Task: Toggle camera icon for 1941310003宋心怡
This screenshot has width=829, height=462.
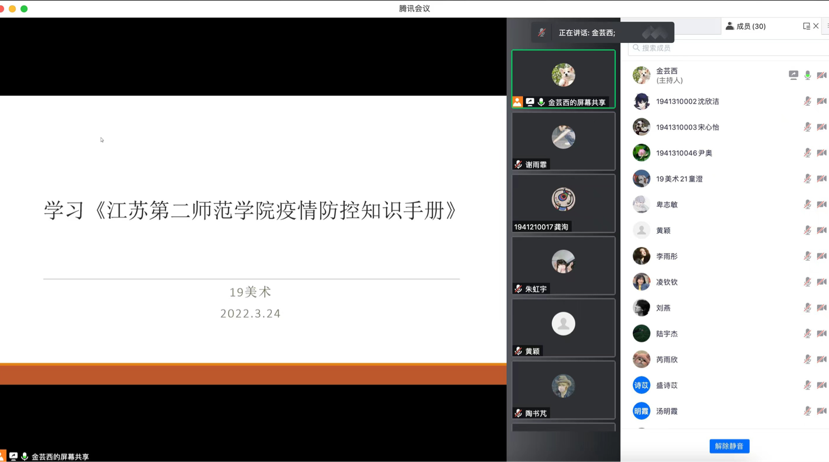Action: 821,127
